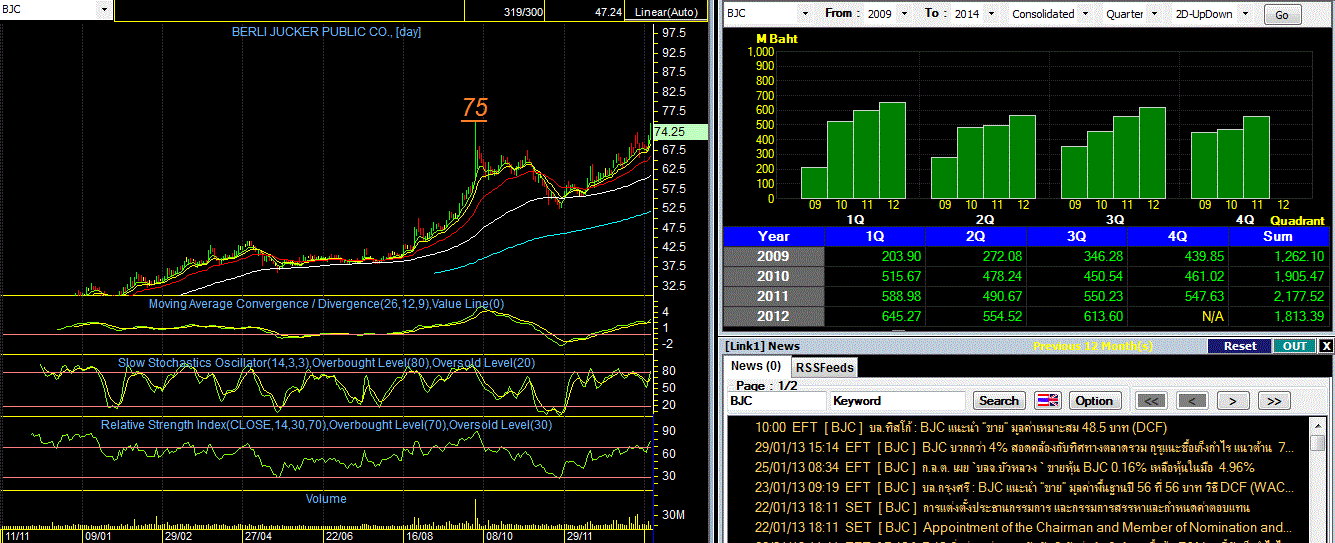Screen dimensions: 1335x543
Task: Click the Search button in News
Action: [x=999, y=401]
